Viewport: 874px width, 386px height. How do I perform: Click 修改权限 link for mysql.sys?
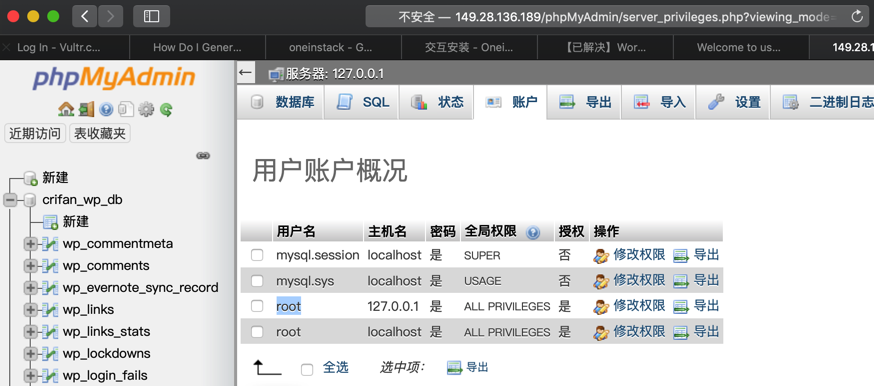pos(639,280)
